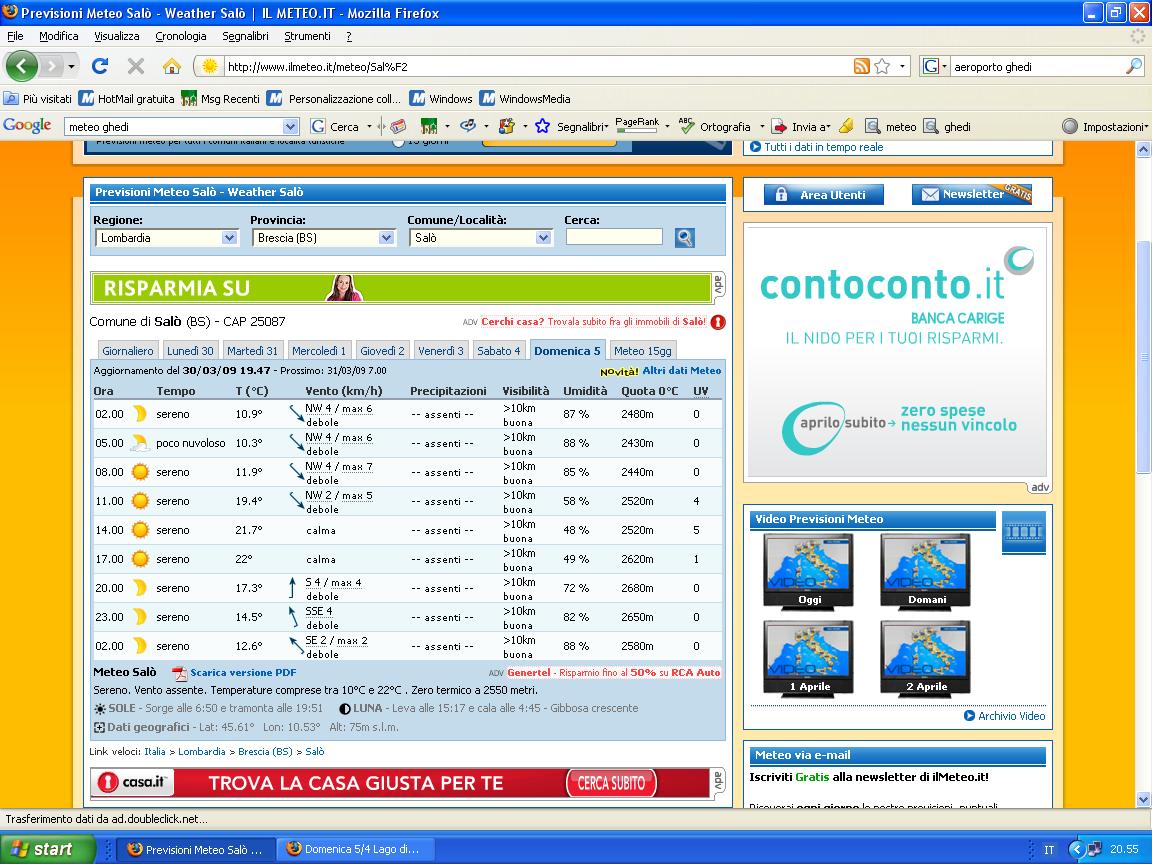This screenshot has height=864, width=1152.
Task: Open the Oggi video forecast thumbnail
Action: coord(808,572)
